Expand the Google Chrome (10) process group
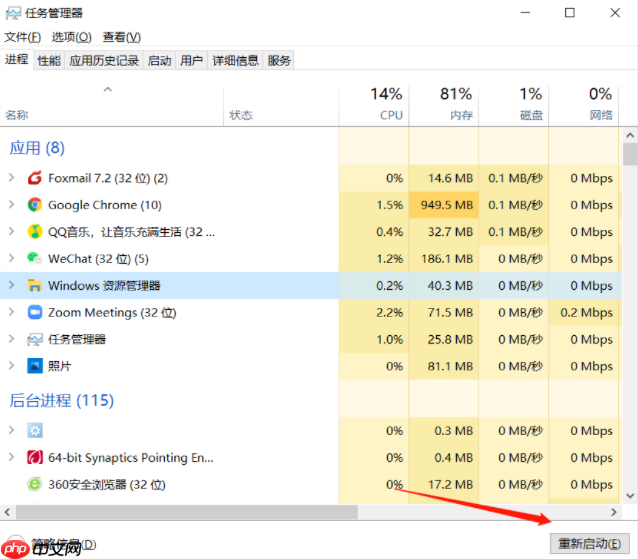 pyautogui.click(x=11, y=204)
